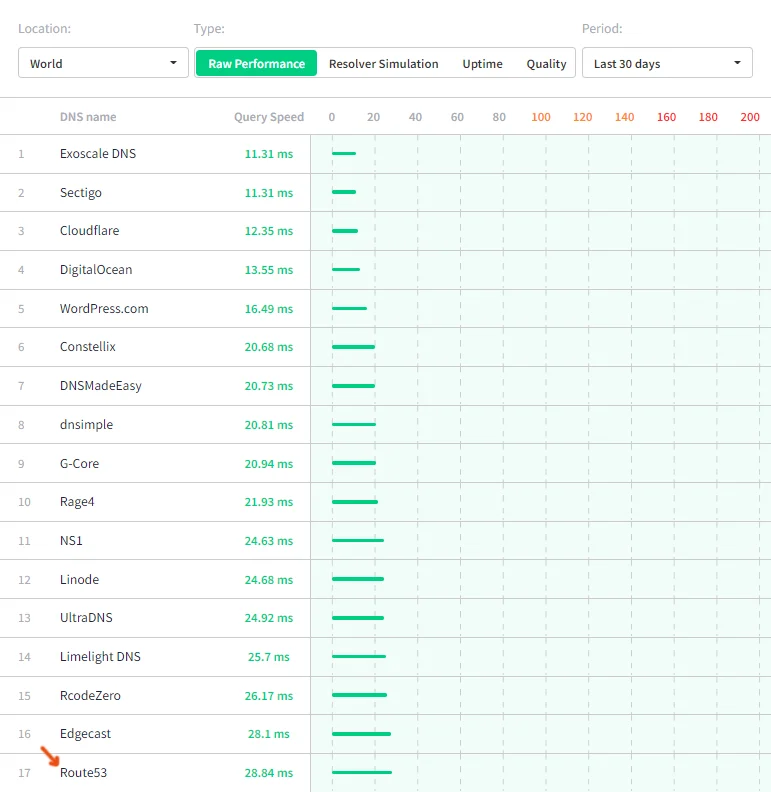Click the 21.93 ms query speed value
This screenshot has height=792, width=771.
click(x=269, y=502)
